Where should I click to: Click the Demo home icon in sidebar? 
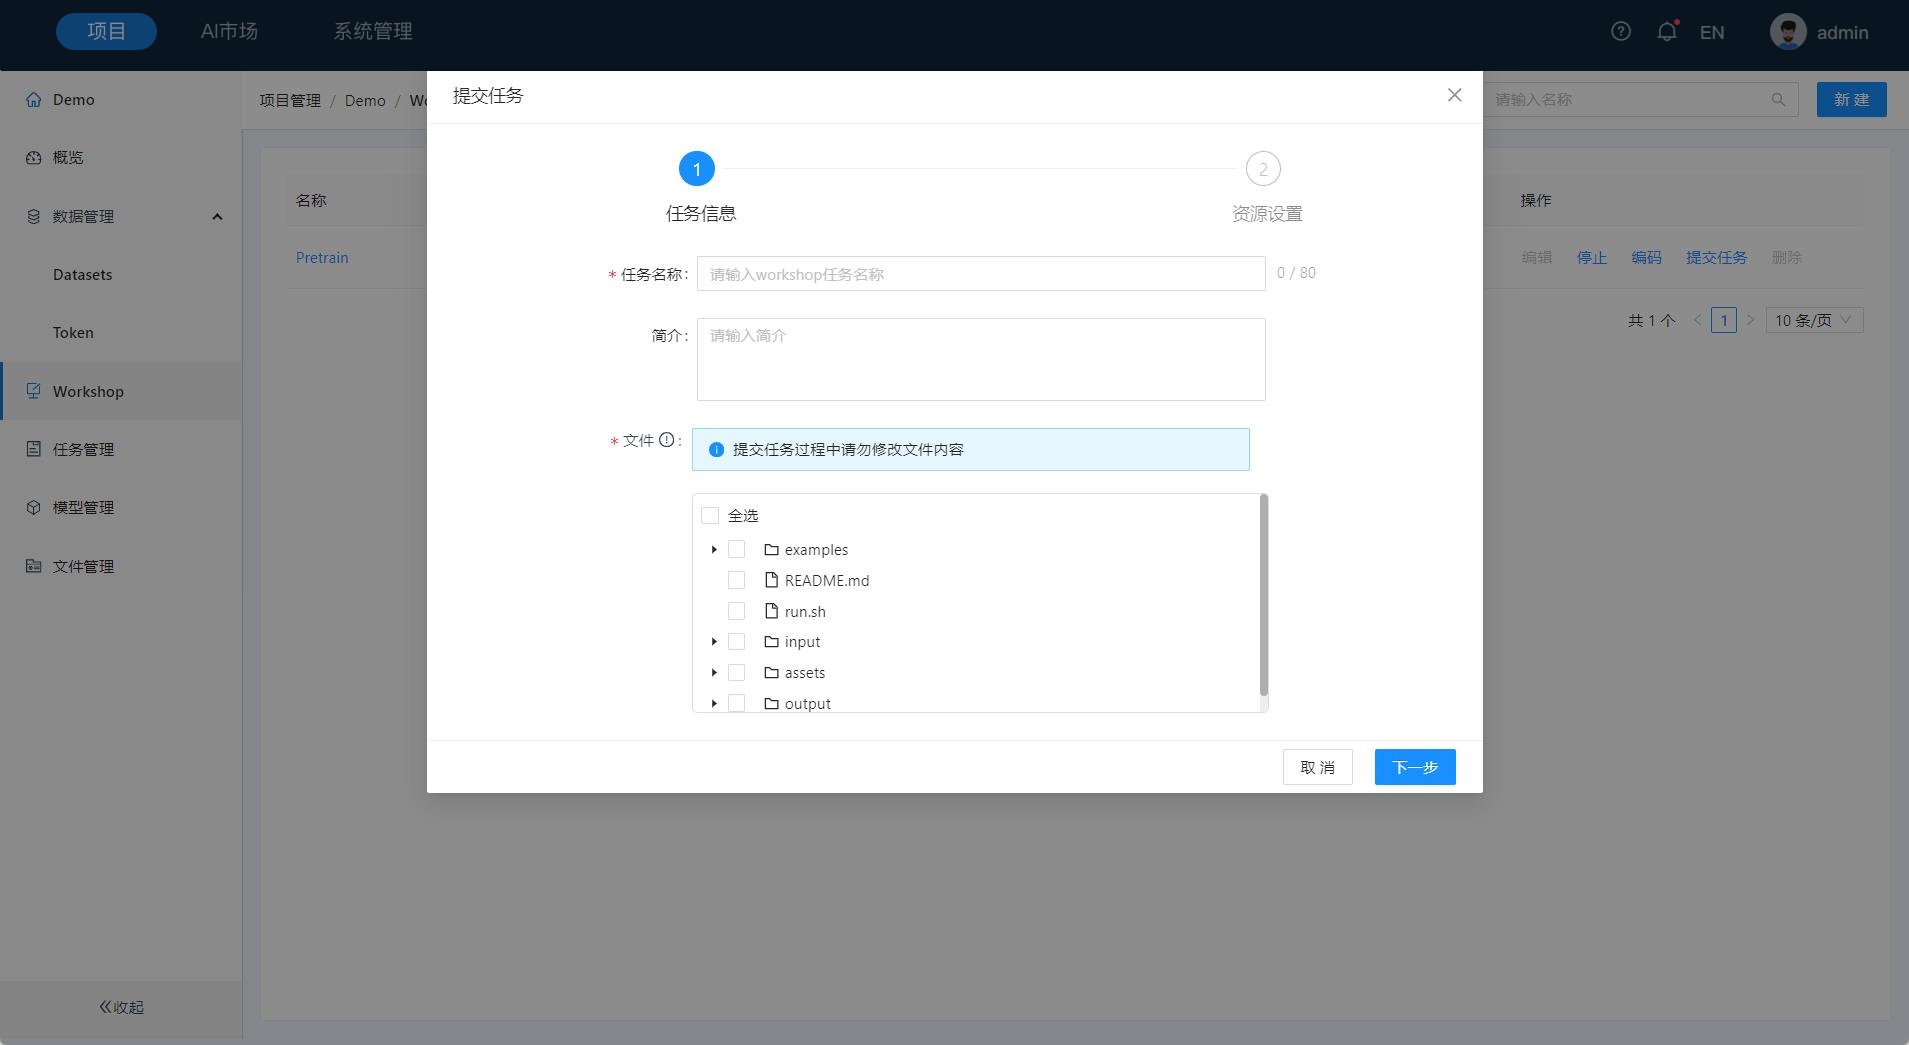pos(34,100)
